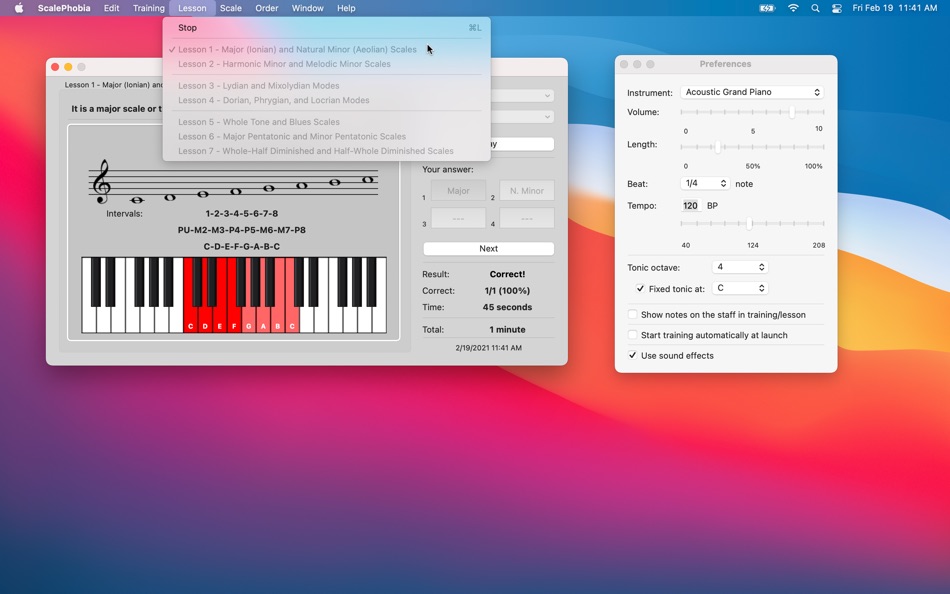950x594 pixels.
Task: Click interval text PU-M2-M3-P4-P5-M6-M7-P8
Action: [242, 230]
